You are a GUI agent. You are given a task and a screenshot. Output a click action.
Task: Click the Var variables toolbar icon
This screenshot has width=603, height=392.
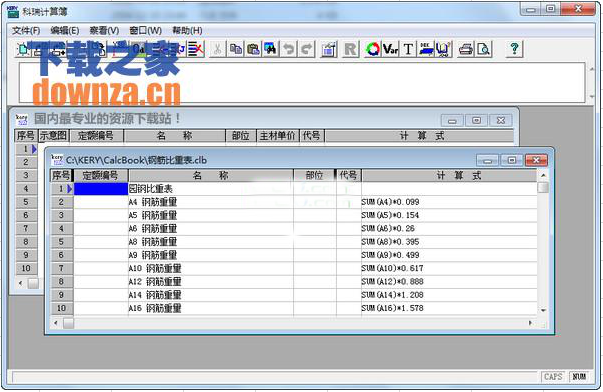(390, 49)
